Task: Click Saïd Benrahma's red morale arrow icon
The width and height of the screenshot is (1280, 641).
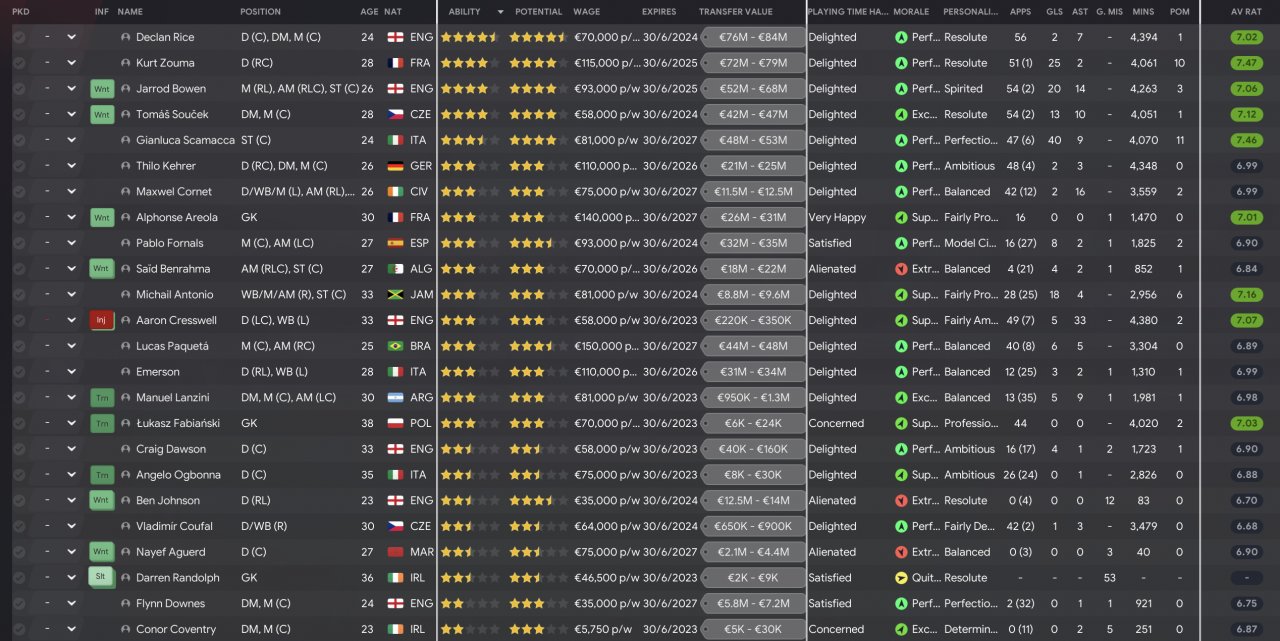Action: [x=901, y=269]
